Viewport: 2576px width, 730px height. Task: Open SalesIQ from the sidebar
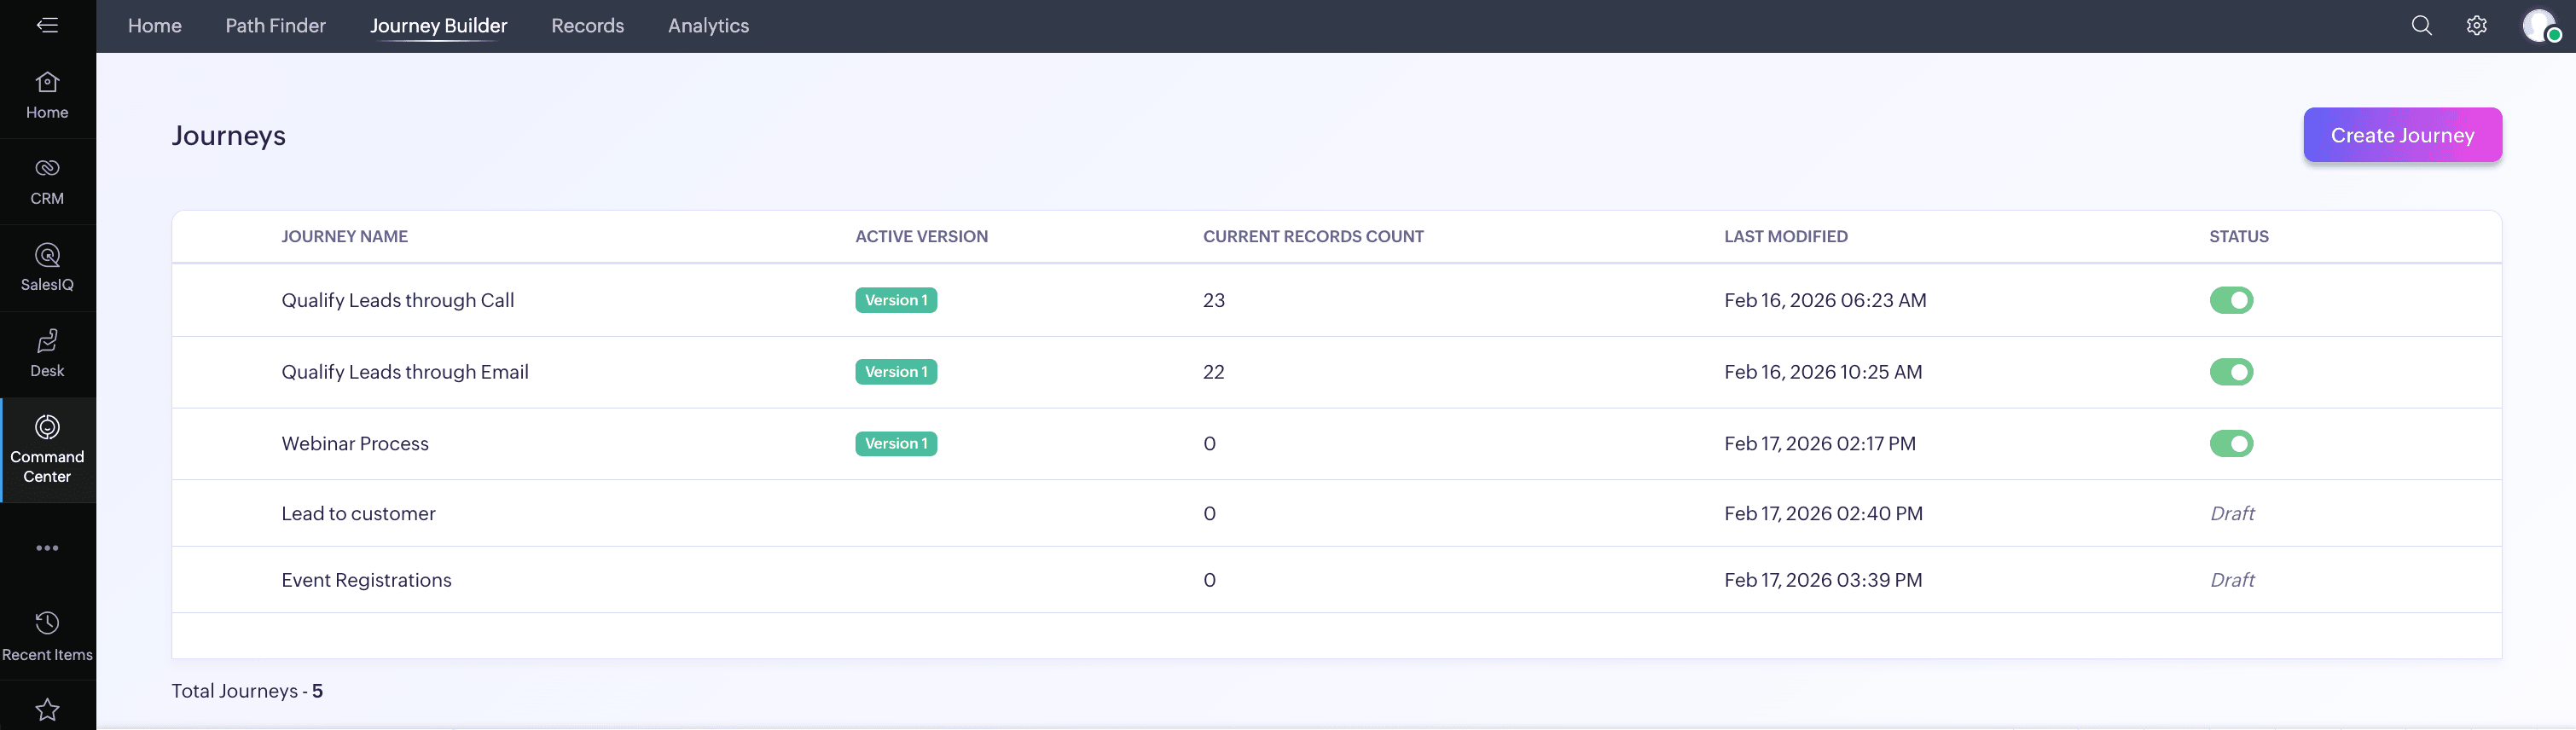pyautogui.click(x=47, y=267)
